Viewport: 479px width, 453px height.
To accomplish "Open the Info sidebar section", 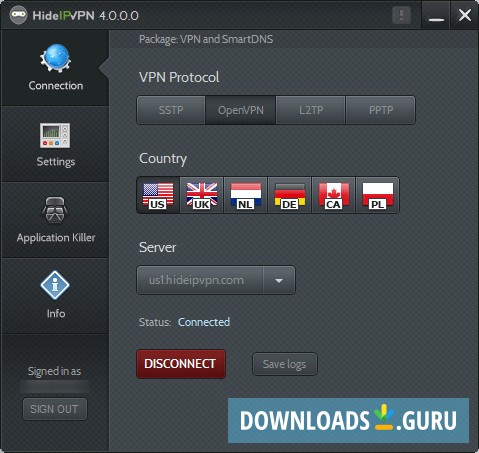I will coord(55,296).
